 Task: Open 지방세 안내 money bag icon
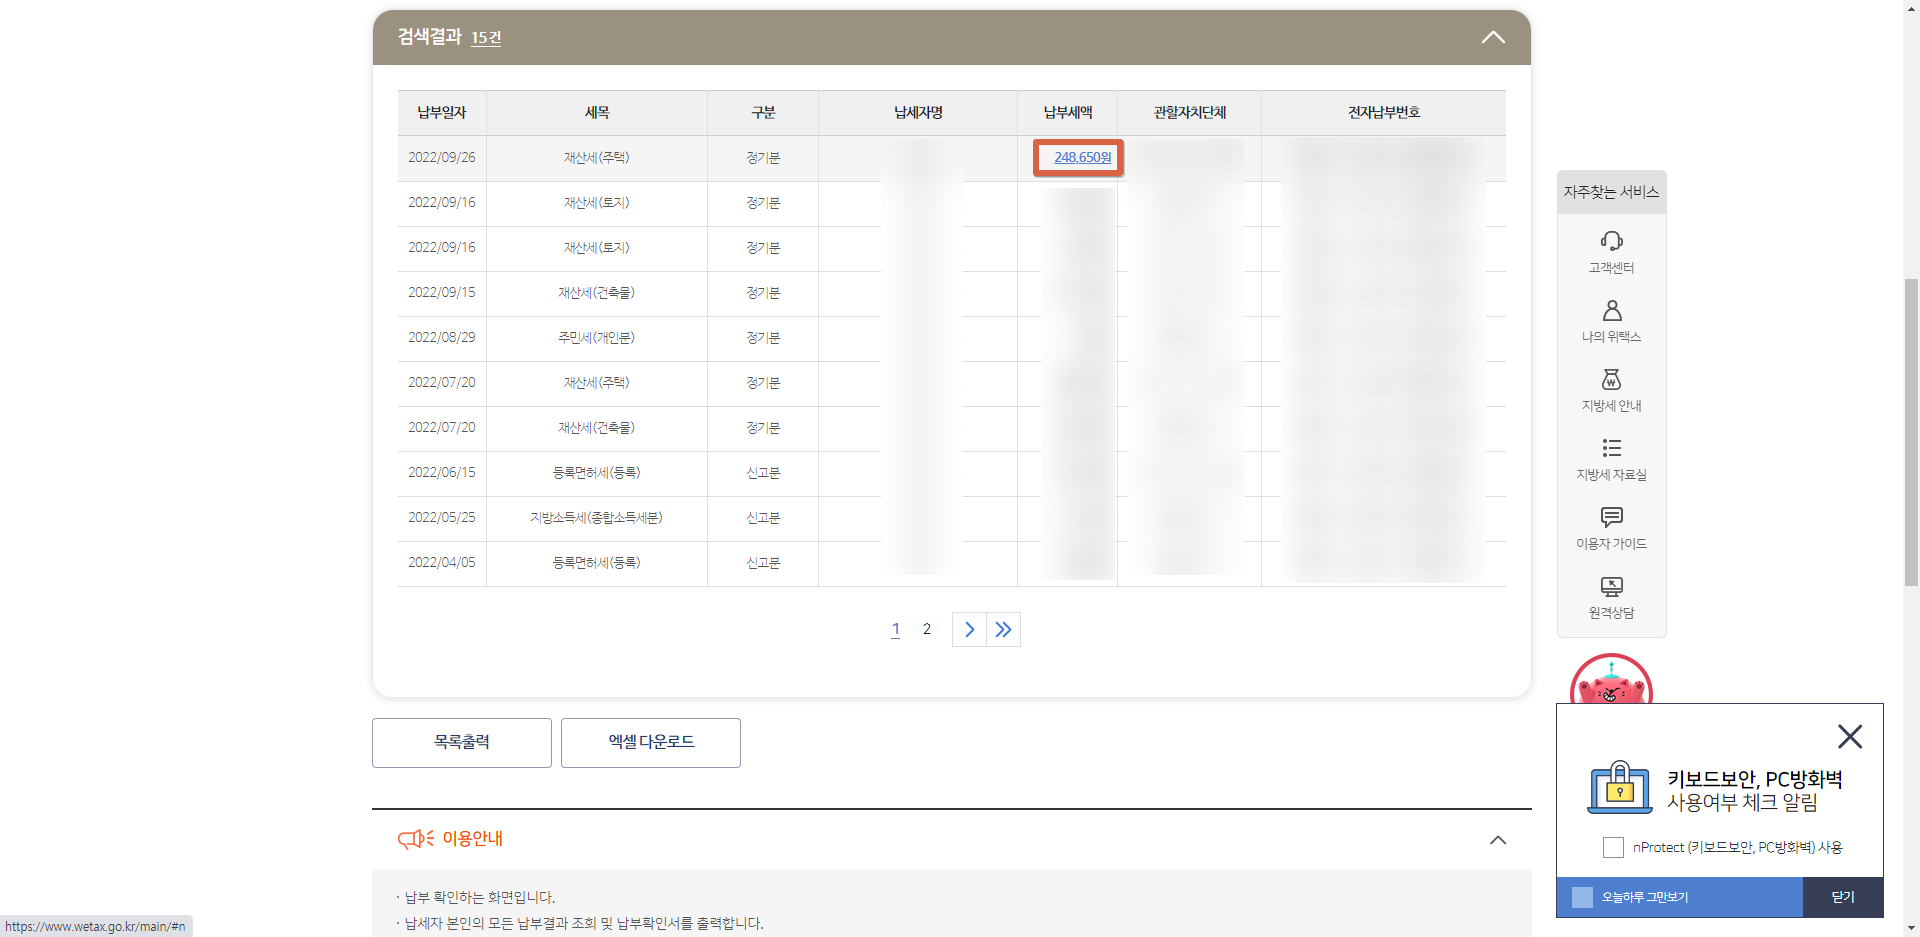coord(1611,379)
